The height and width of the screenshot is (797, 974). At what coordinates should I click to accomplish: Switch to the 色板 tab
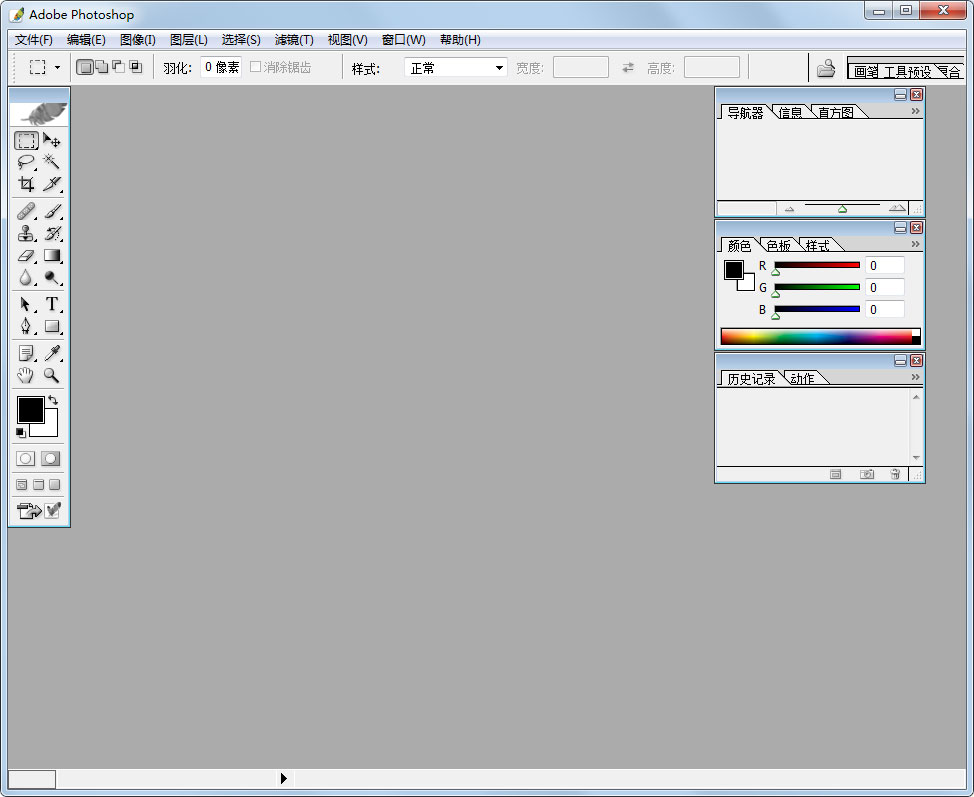778,245
